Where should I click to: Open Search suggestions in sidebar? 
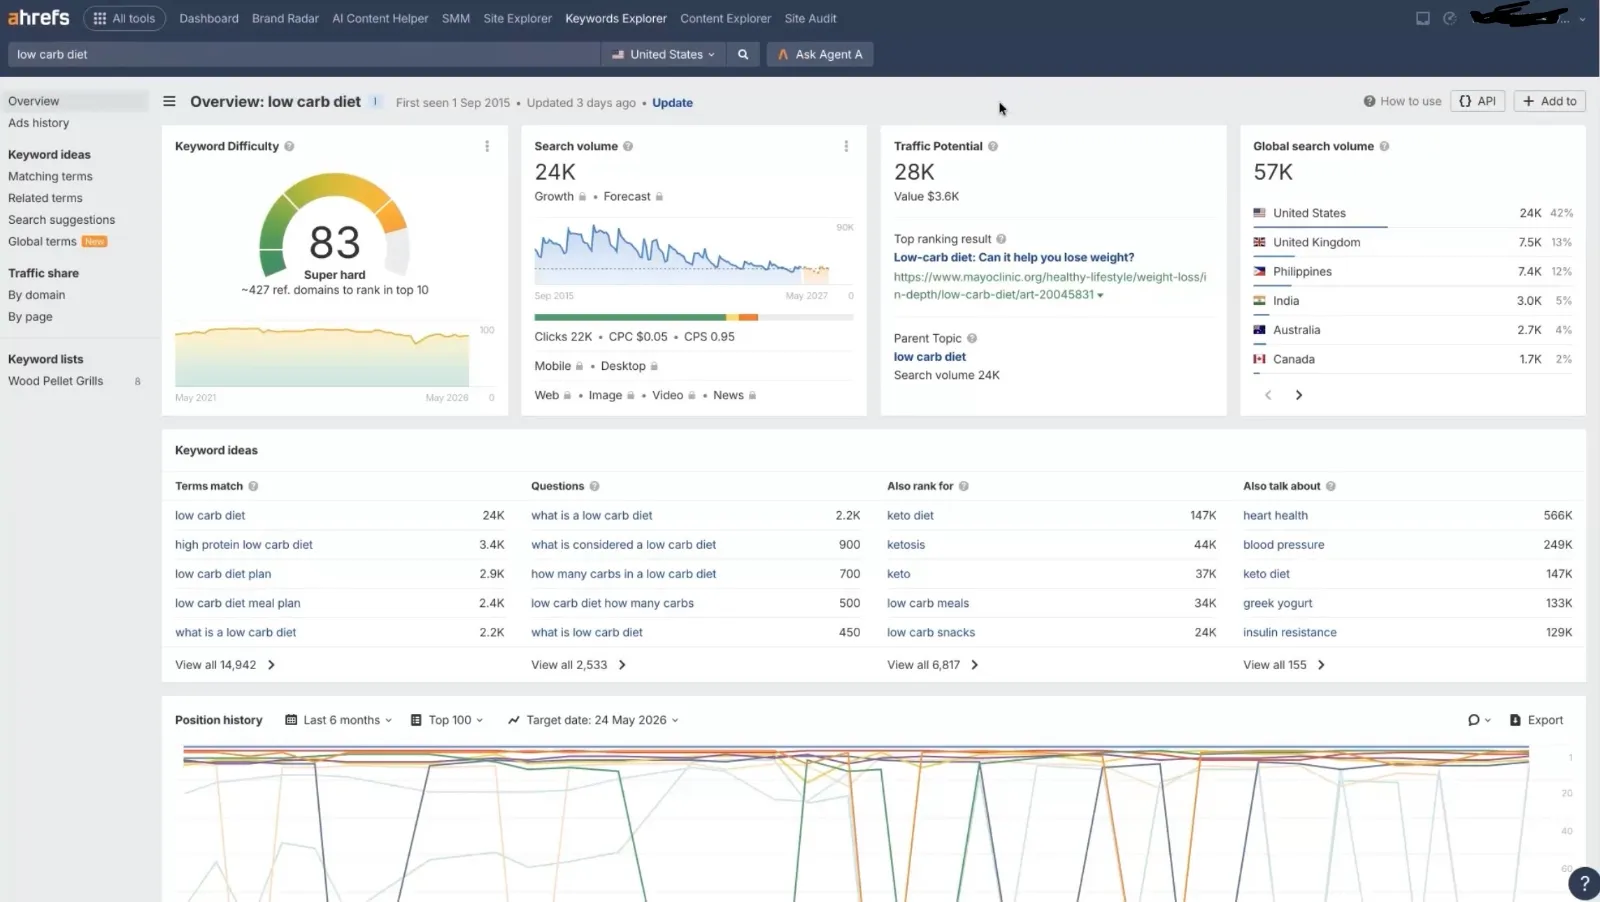[61, 220]
